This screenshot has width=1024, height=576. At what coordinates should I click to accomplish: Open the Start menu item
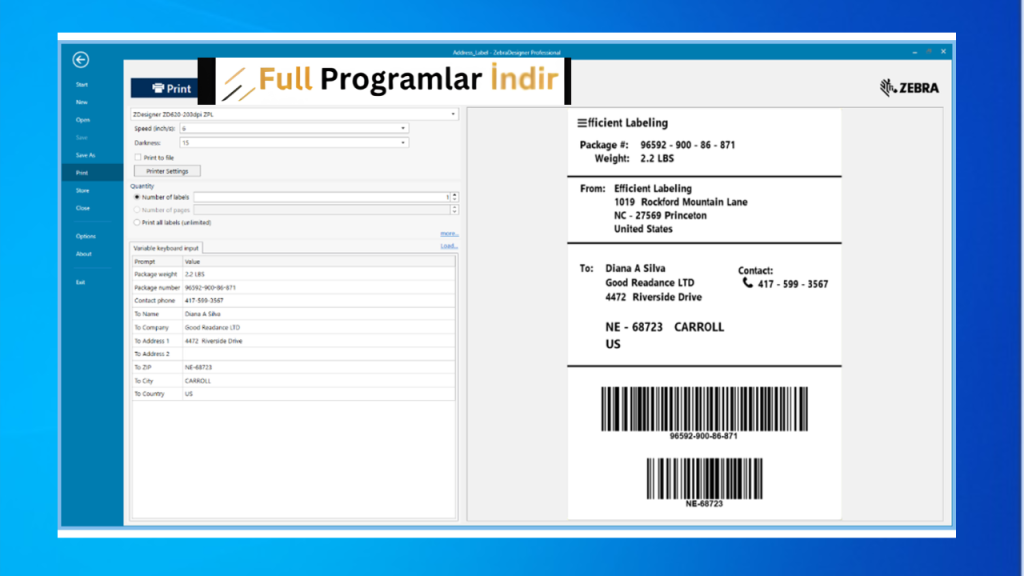[82, 85]
